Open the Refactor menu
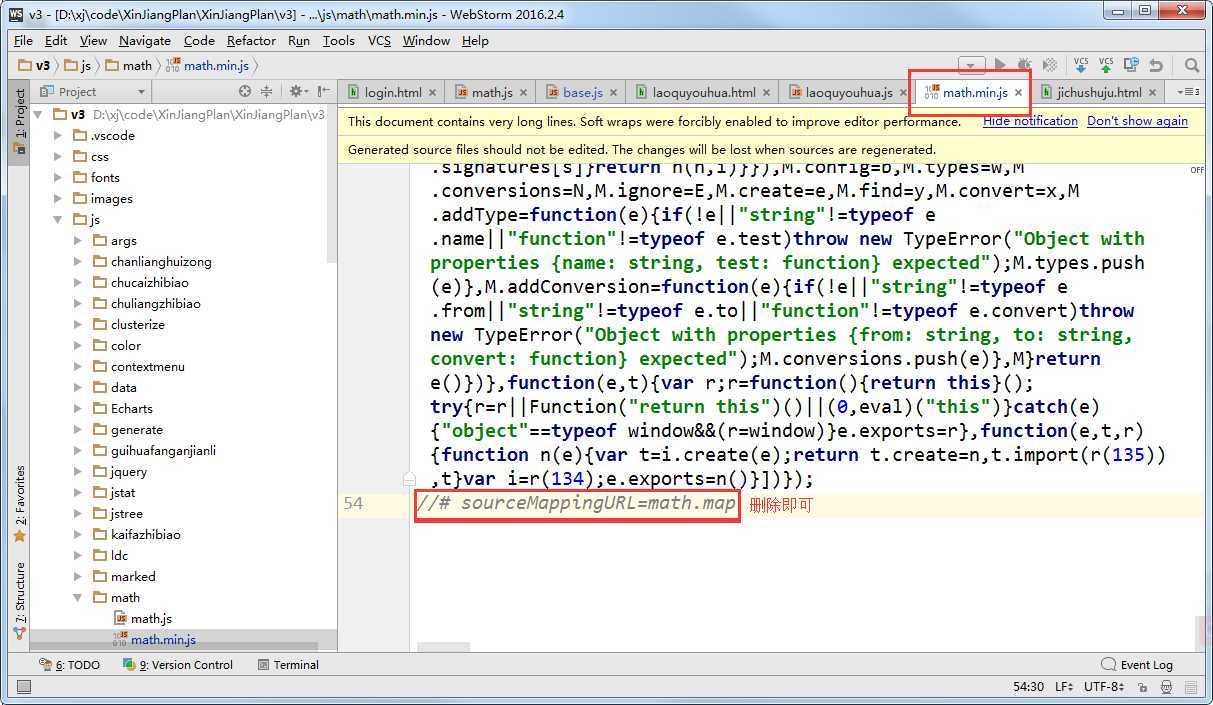 point(251,41)
